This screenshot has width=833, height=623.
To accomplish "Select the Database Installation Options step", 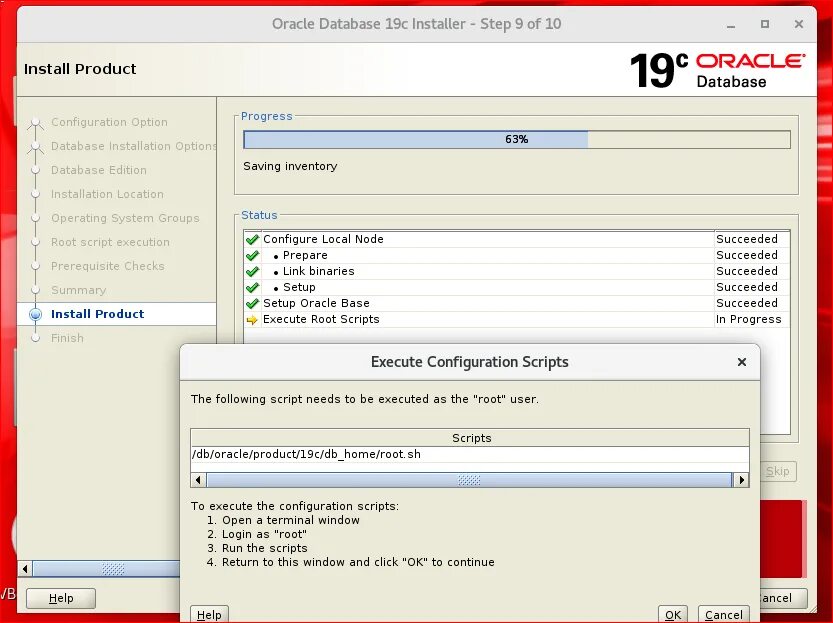I will click(133, 146).
